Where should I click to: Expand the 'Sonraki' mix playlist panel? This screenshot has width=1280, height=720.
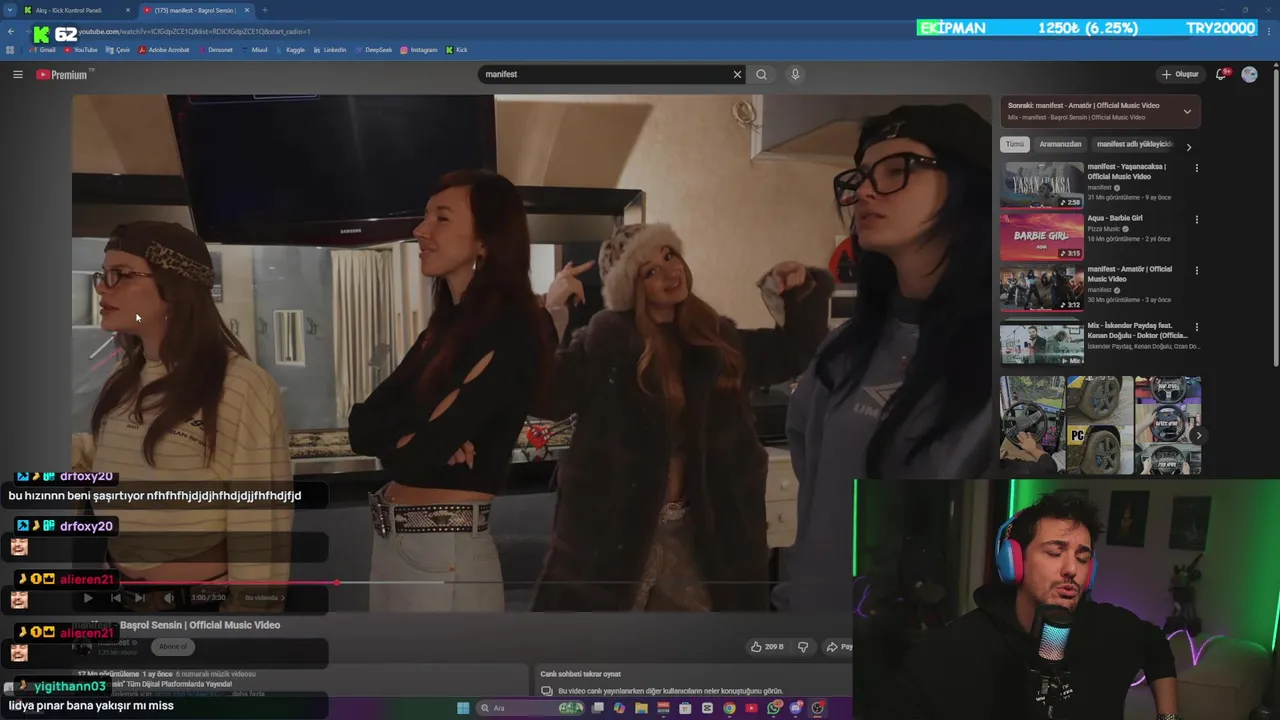click(x=1187, y=111)
